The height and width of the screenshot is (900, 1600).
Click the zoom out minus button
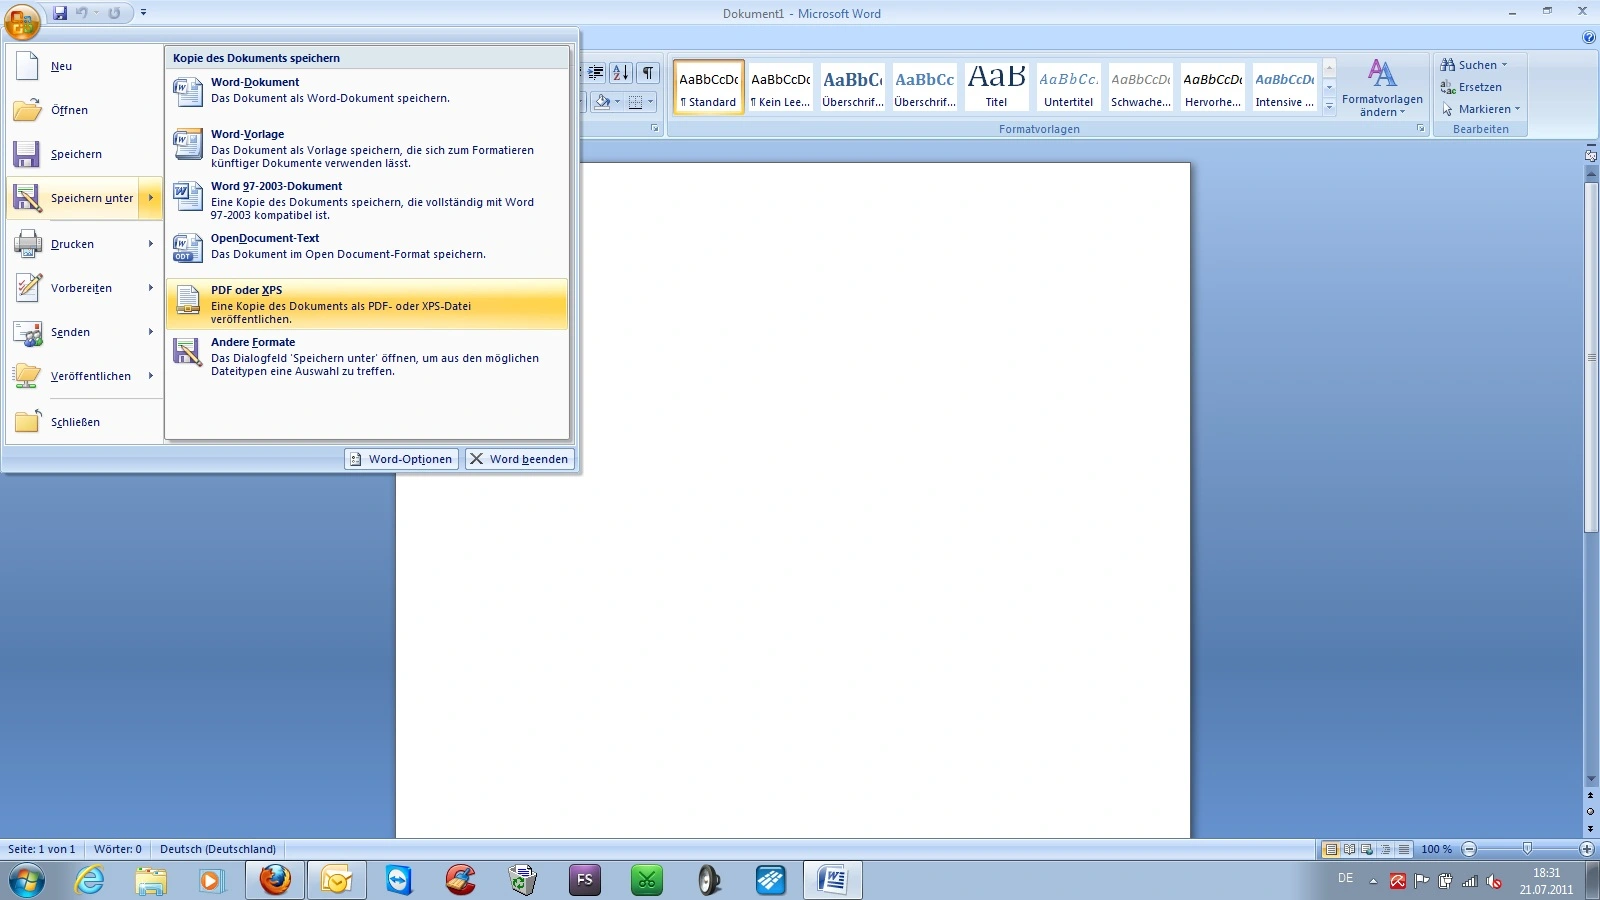1469,849
